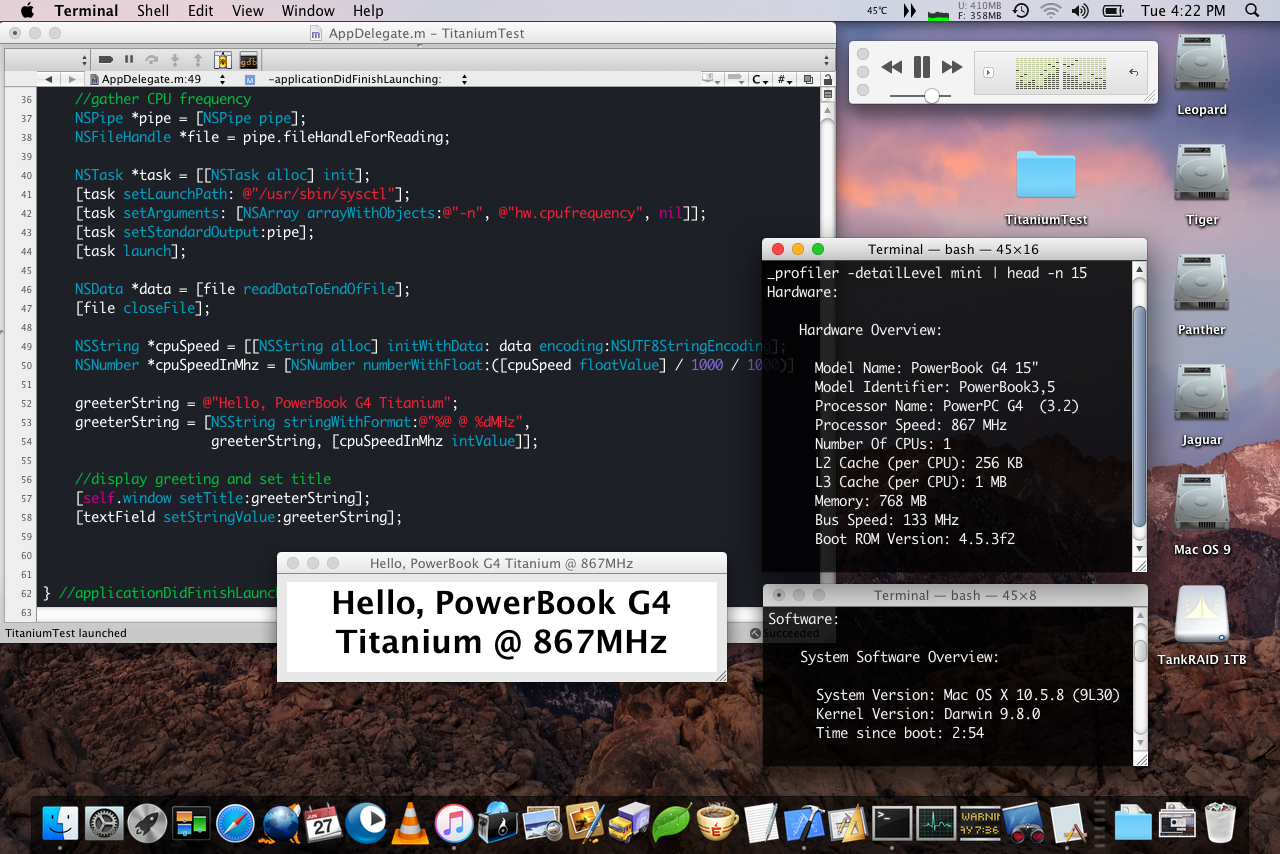Click the battery status icon

[1112, 11]
